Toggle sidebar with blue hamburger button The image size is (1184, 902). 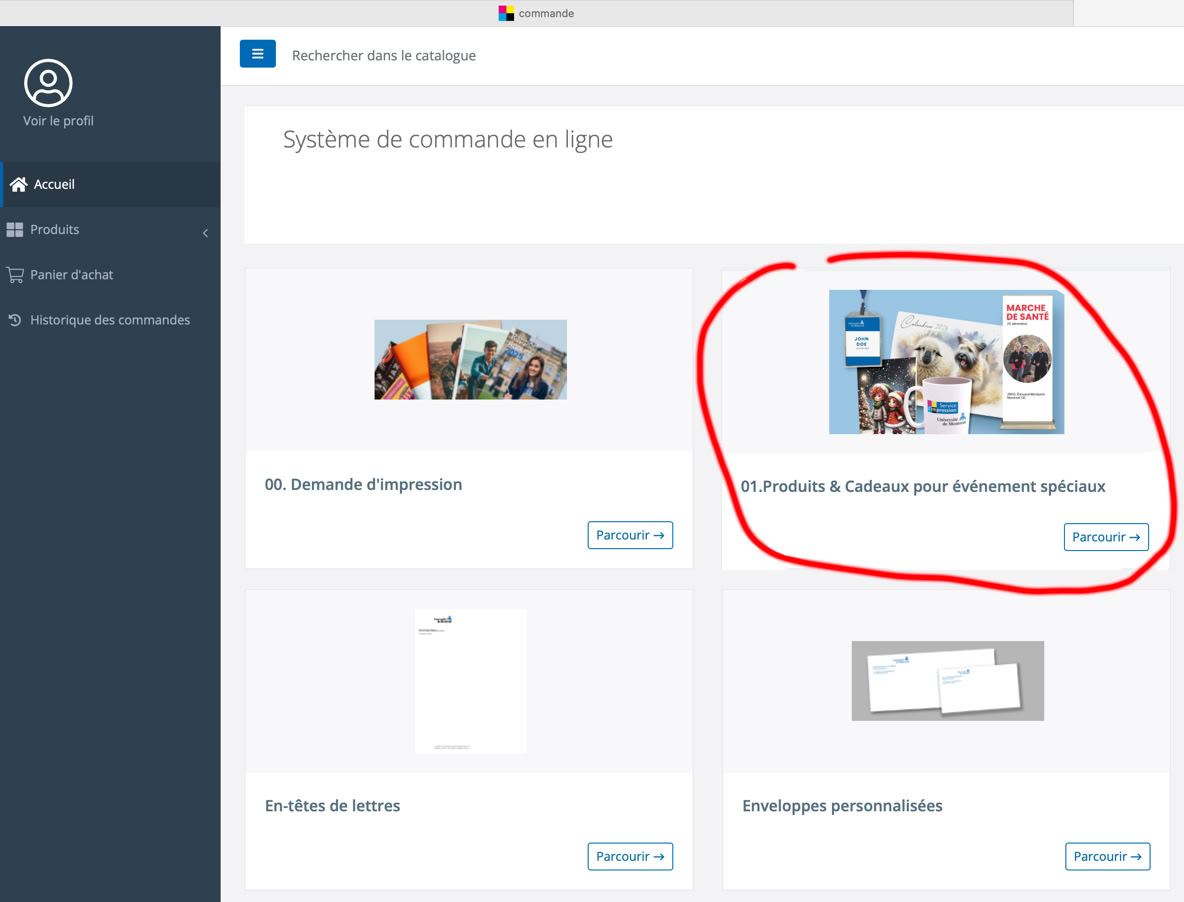tap(257, 54)
